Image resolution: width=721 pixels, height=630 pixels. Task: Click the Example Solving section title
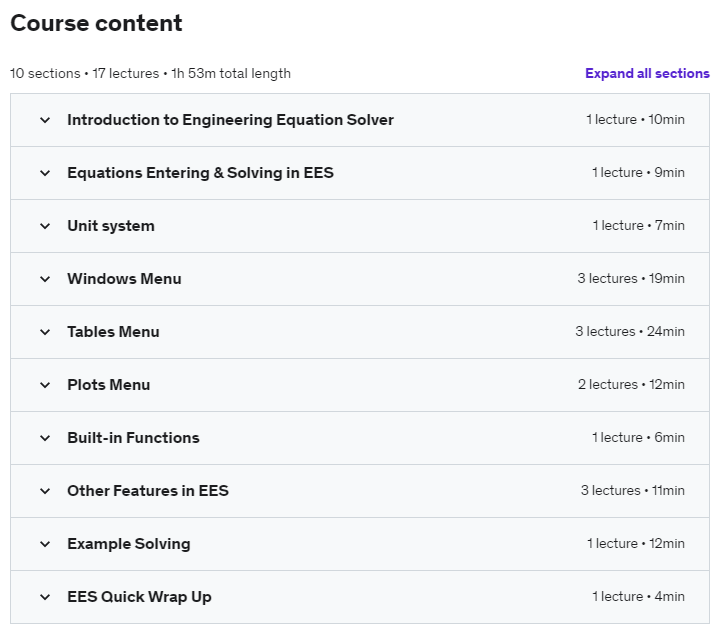tap(128, 544)
